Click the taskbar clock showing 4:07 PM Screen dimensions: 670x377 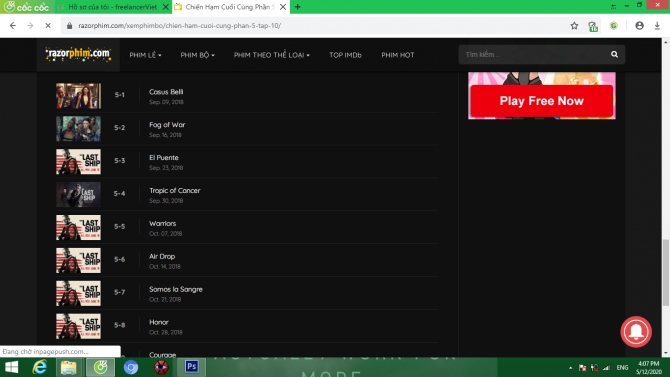point(648,368)
